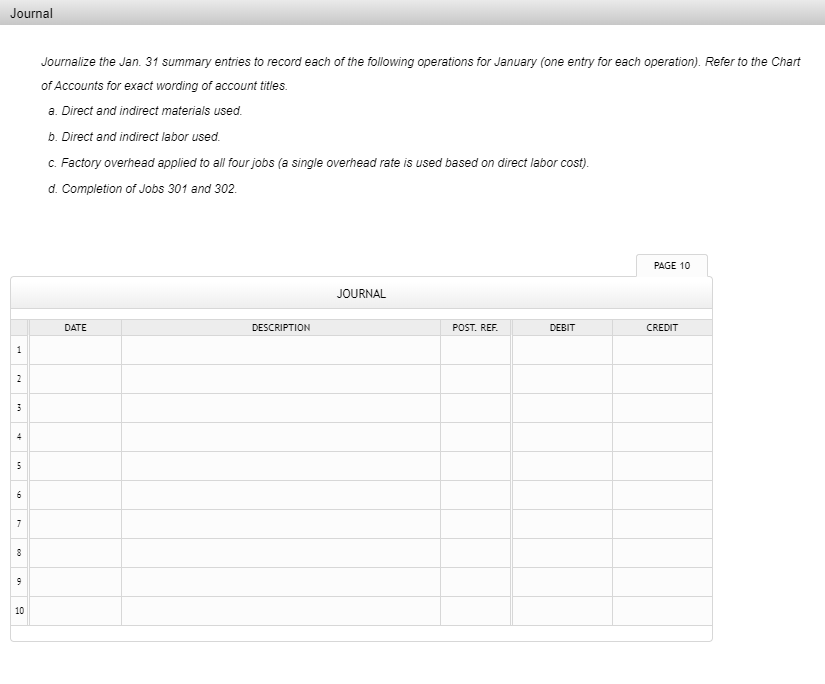Click the DEBIT cell in row 7
Screen dimensions: 825x684
pos(561,524)
